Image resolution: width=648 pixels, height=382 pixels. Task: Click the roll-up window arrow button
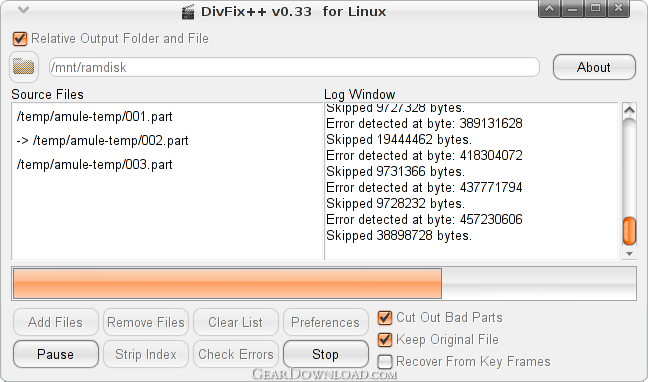[549, 9]
